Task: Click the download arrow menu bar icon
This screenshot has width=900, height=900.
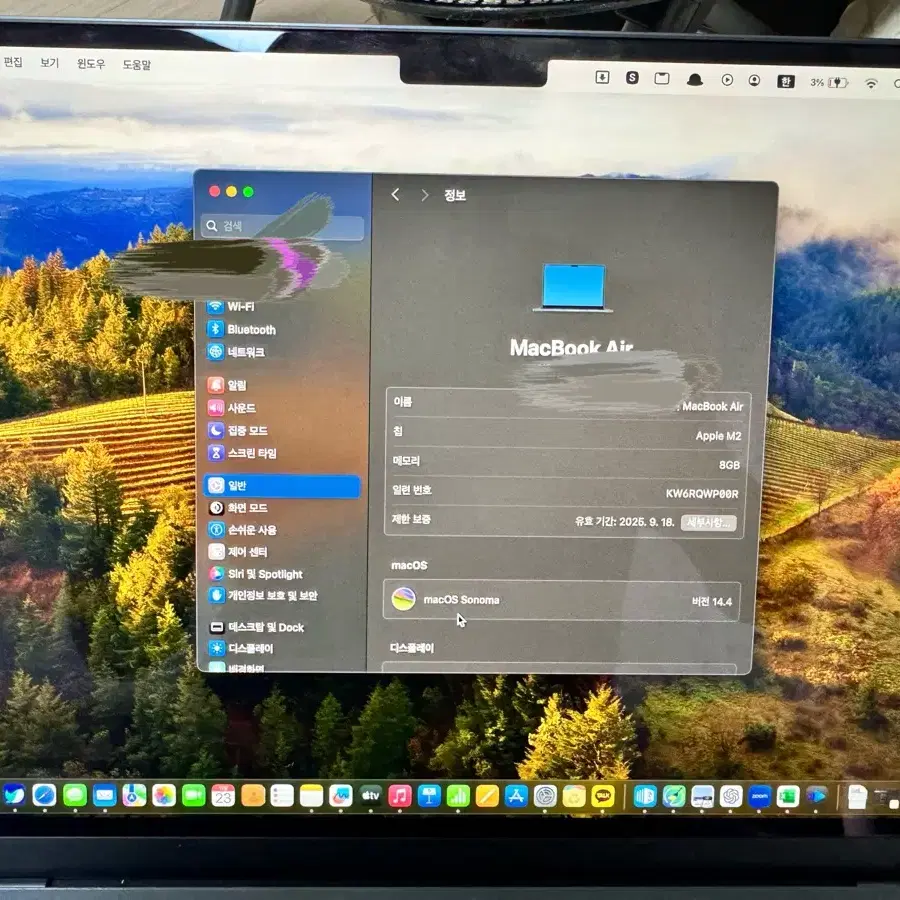Action: (x=602, y=77)
